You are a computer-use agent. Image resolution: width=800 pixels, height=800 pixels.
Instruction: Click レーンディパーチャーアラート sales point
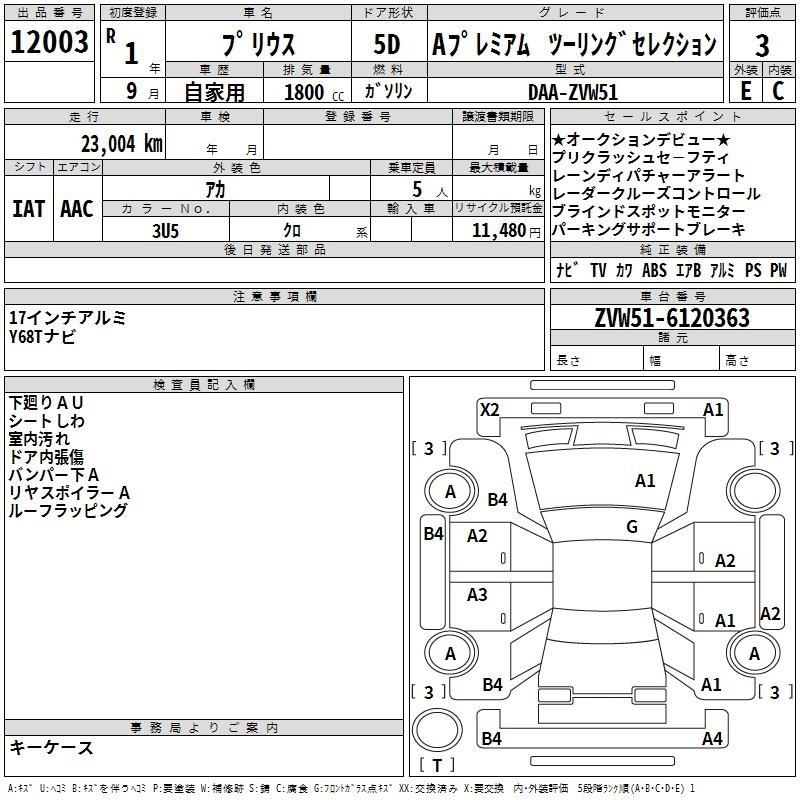(x=648, y=175)
